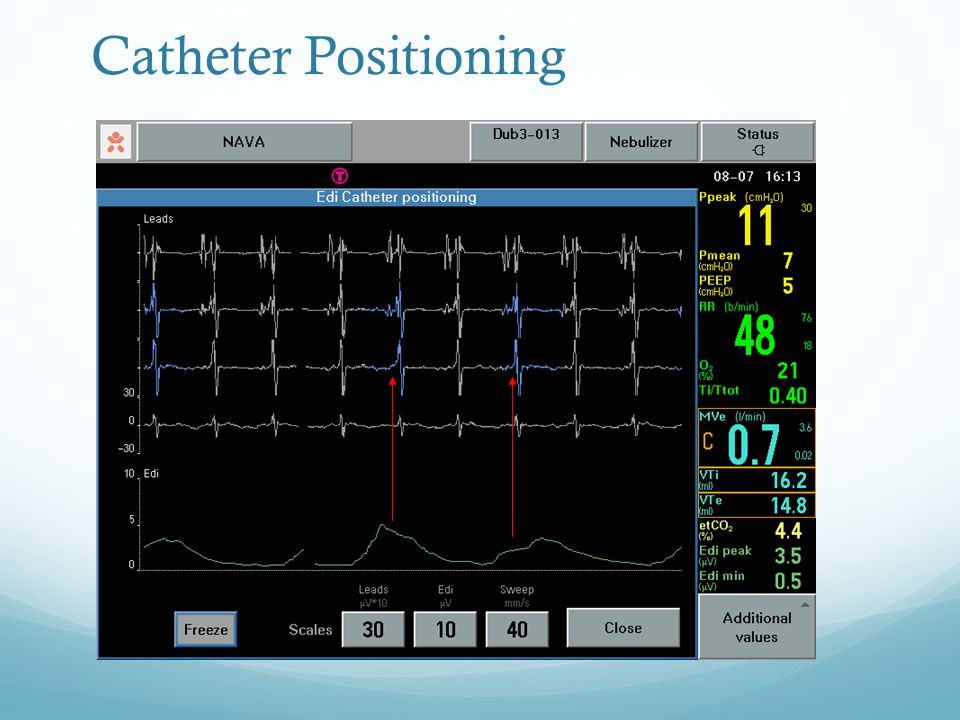Open the Dub3-013 patient button
The image size is (960, 720).
pyautogui.click(x=526, y=142)
